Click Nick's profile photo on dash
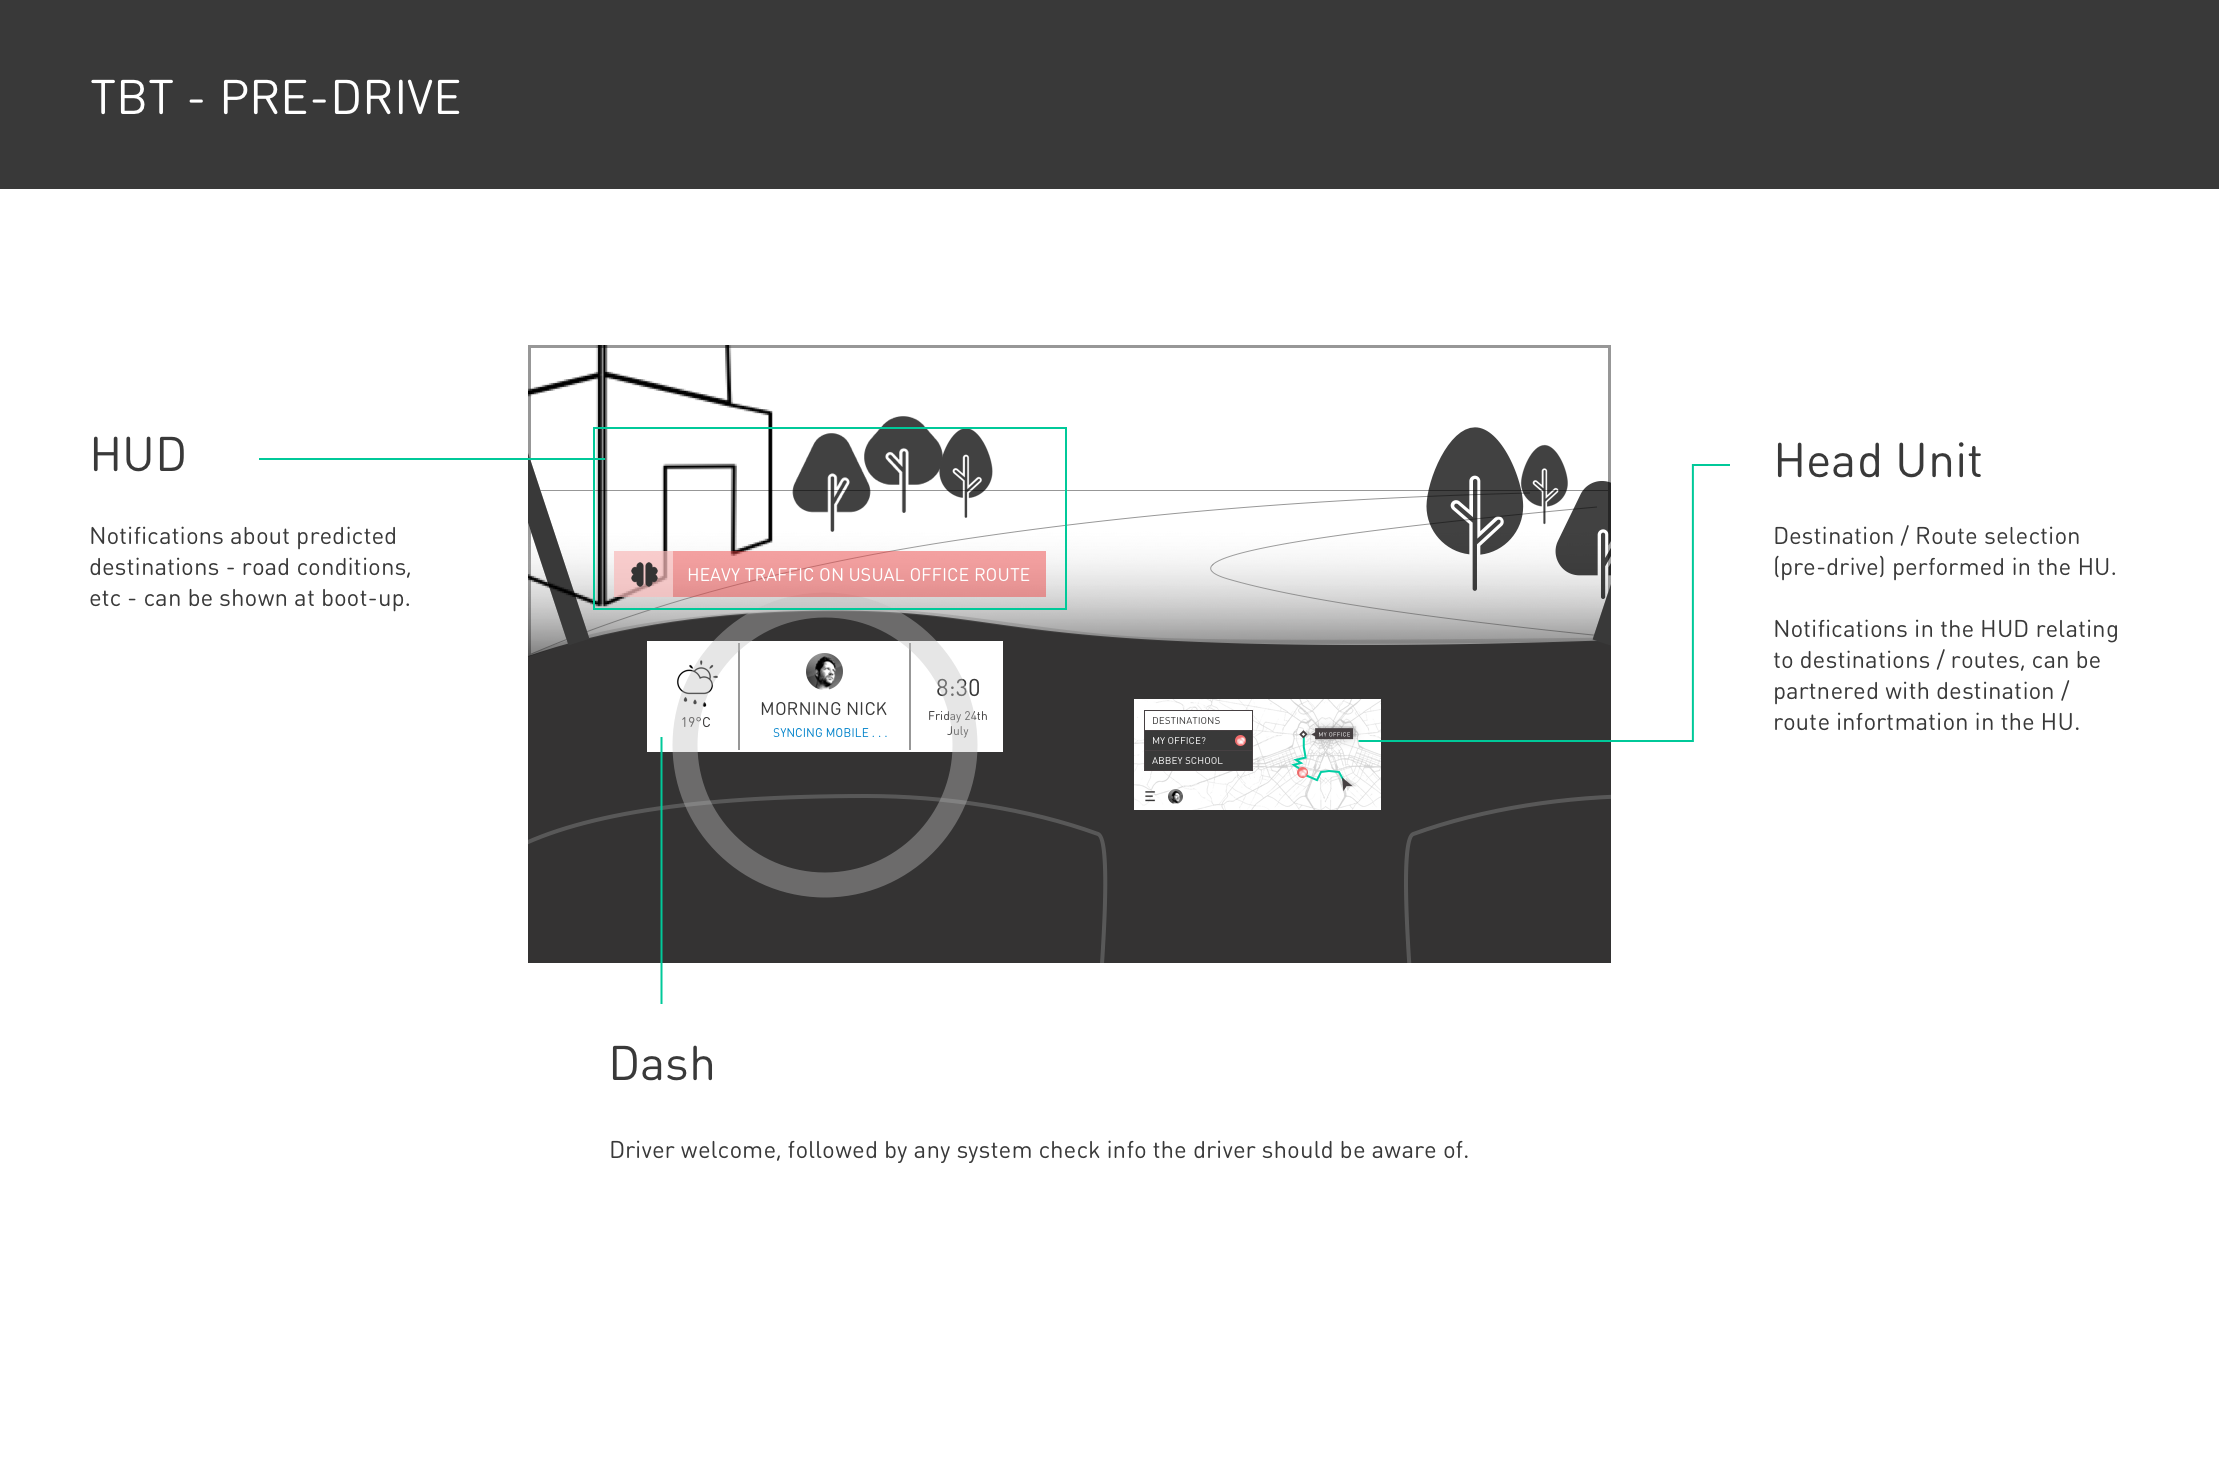The width and height of the screenshot is (2219, 1473). pos(824,671)
